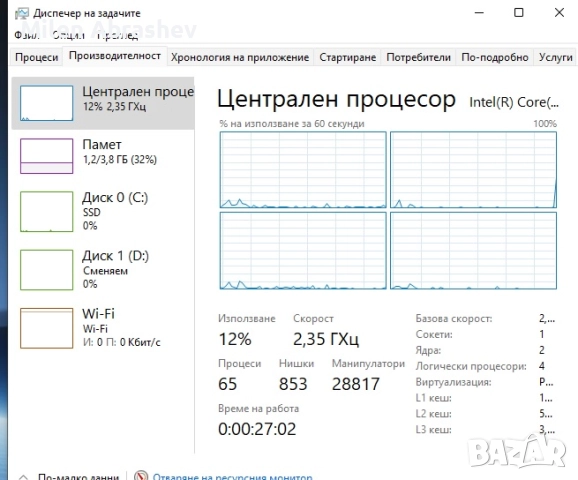Click the handles count 28817
This screenshot has width=578, height=480.
click(356, 384)
